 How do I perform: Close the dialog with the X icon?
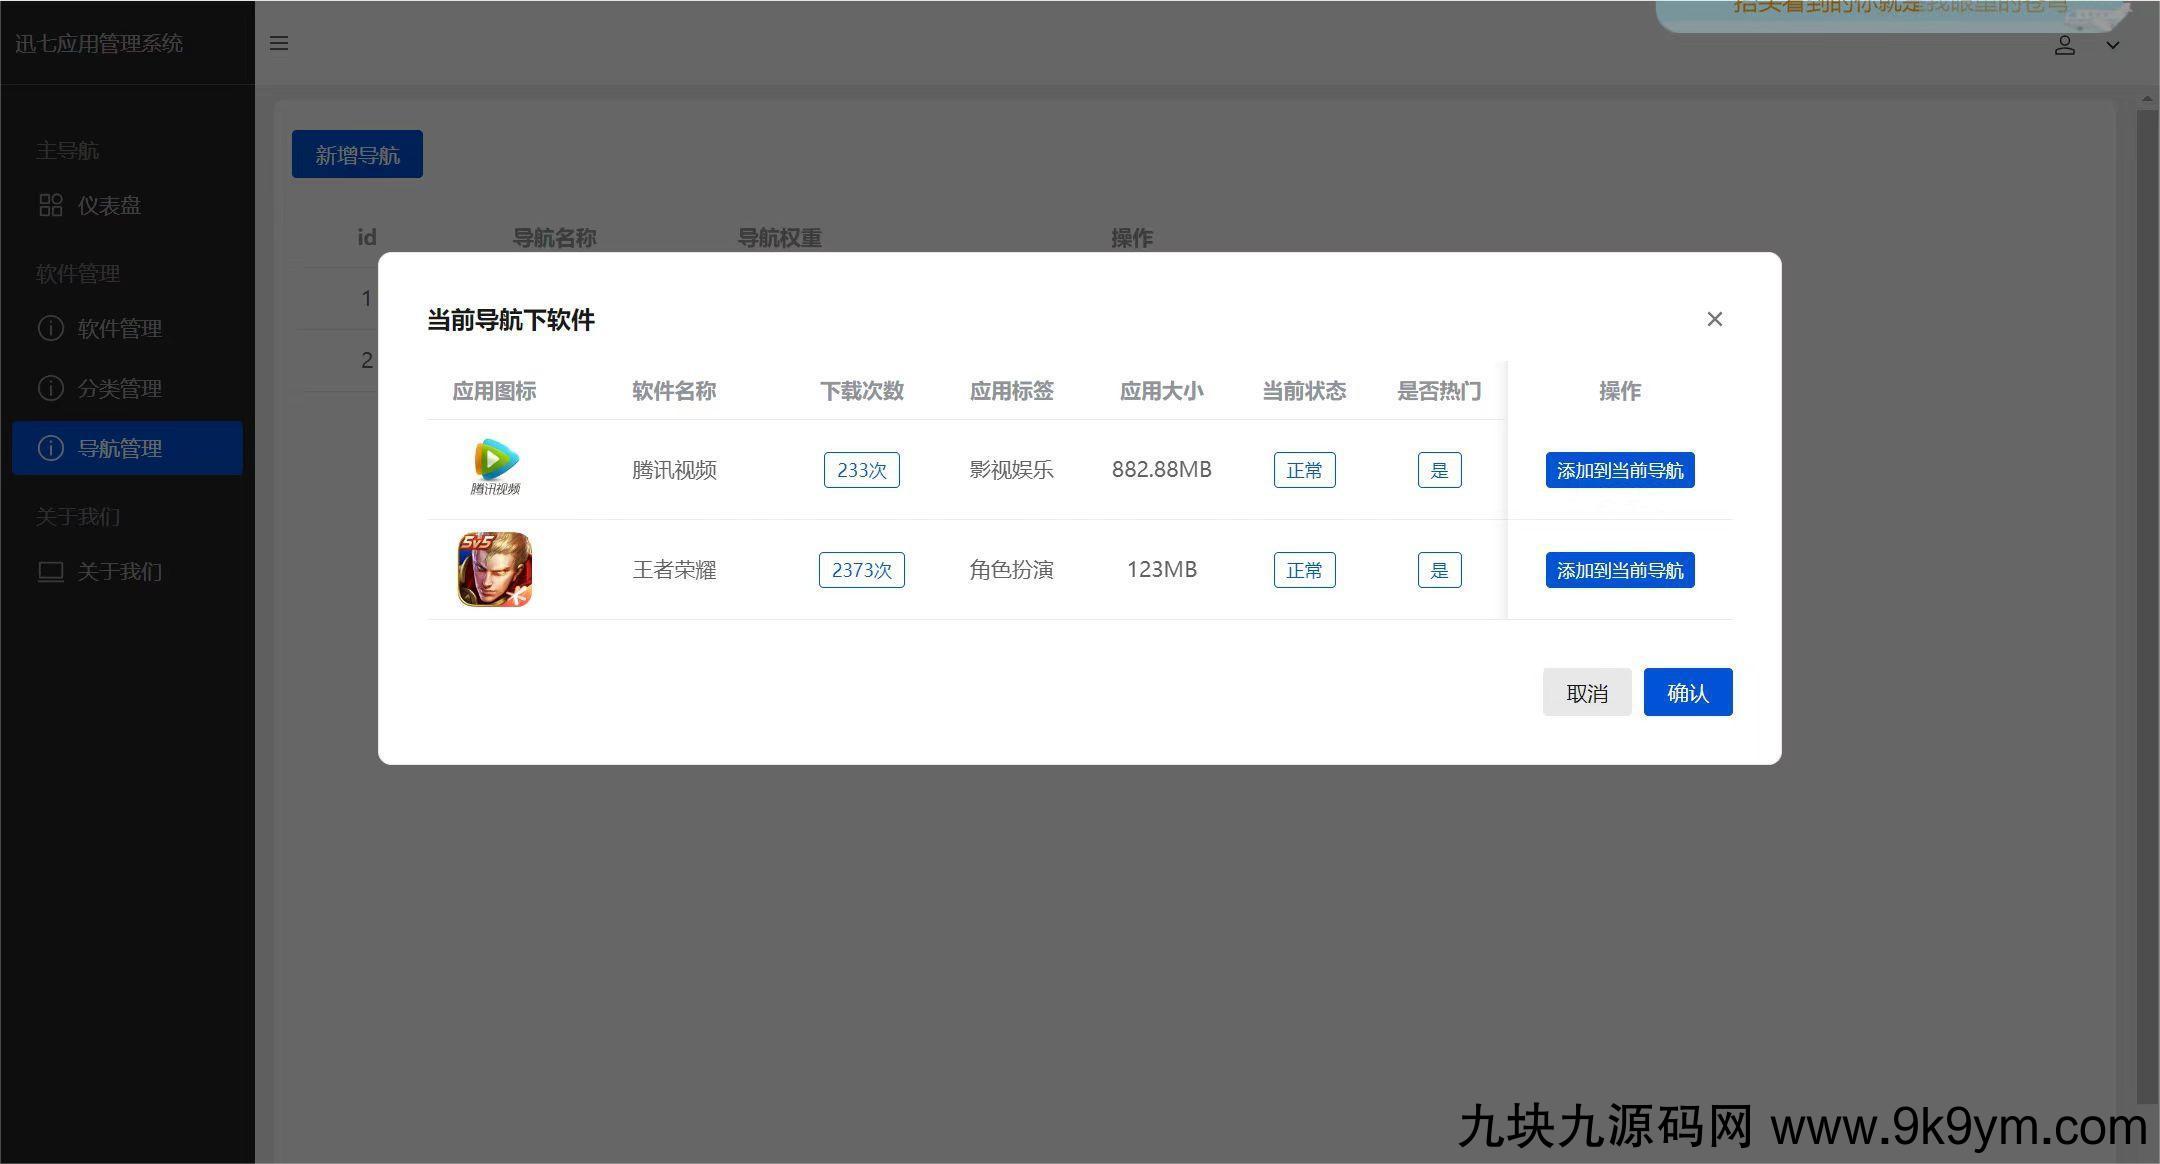point(1714,319)
